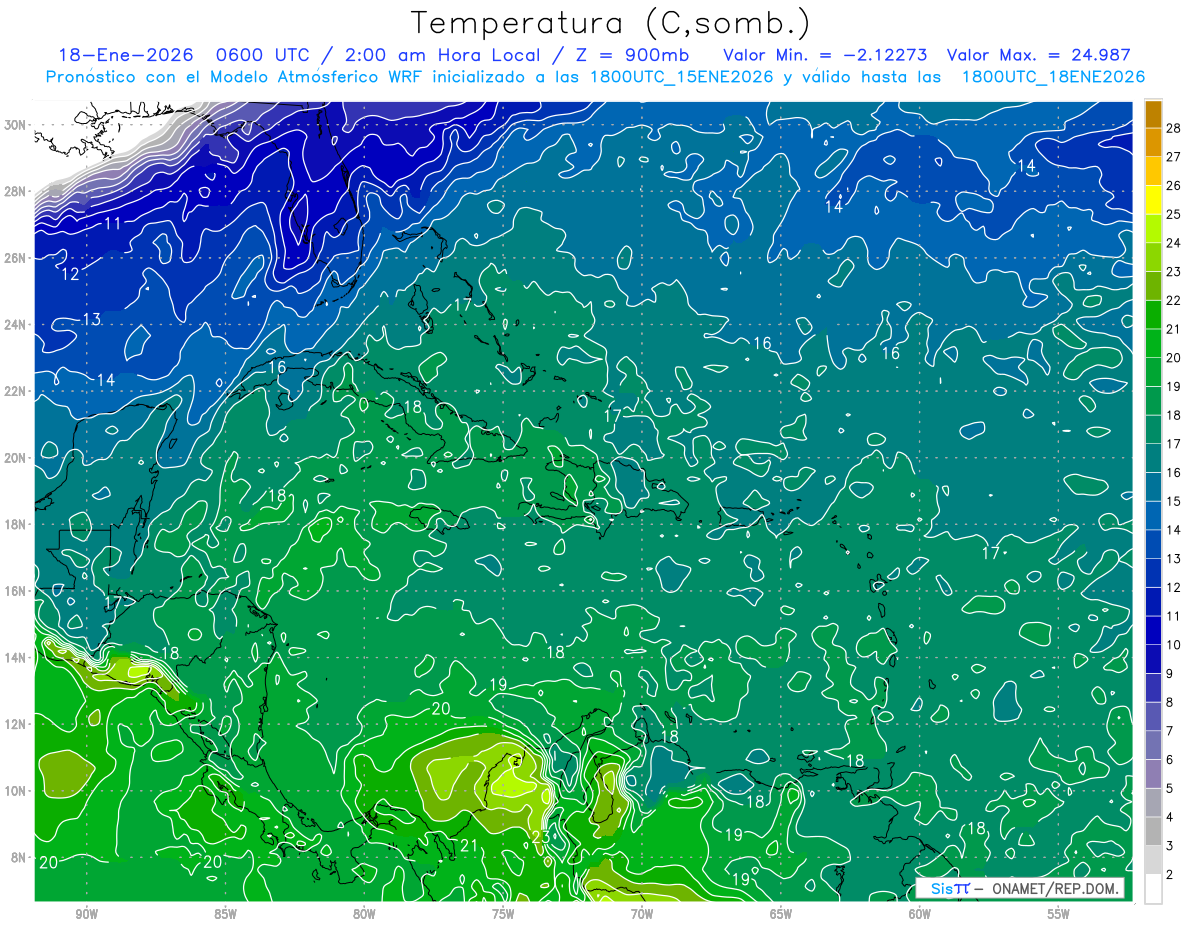Click the '80W' longitude axis label
The height and width of the screenshot is (927, 1200).
pos(364,914)
